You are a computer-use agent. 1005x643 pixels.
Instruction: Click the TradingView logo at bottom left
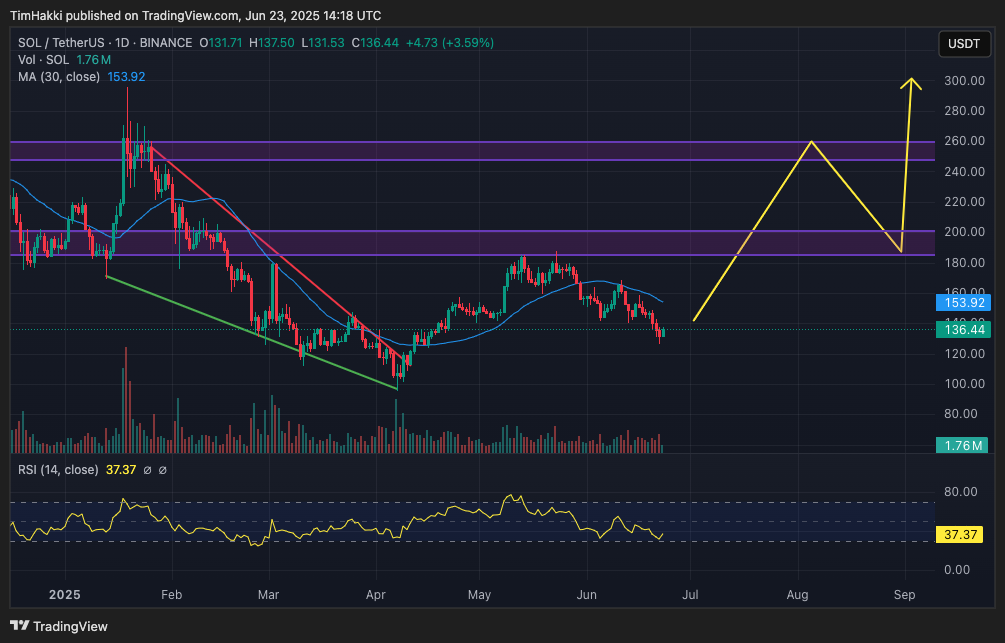60,627
